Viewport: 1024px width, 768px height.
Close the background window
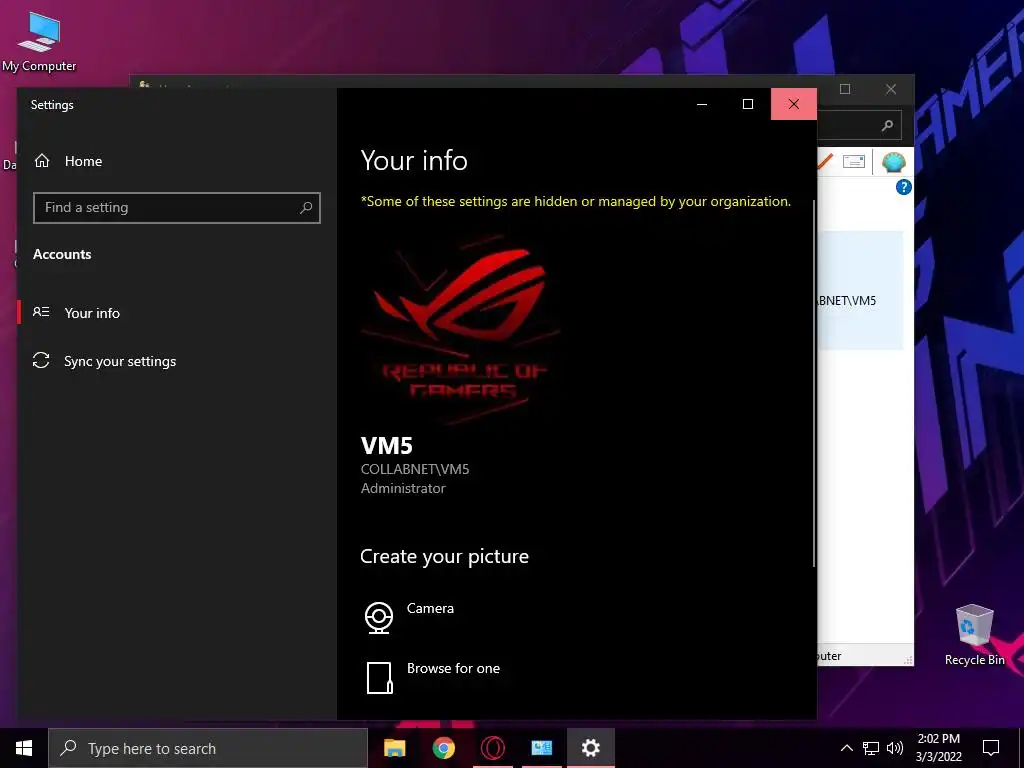(891, 89)
